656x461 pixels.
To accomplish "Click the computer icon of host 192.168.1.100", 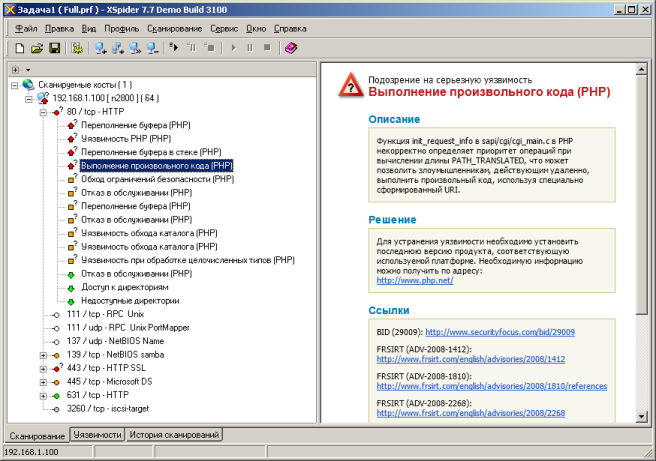I will click(43, 98).
